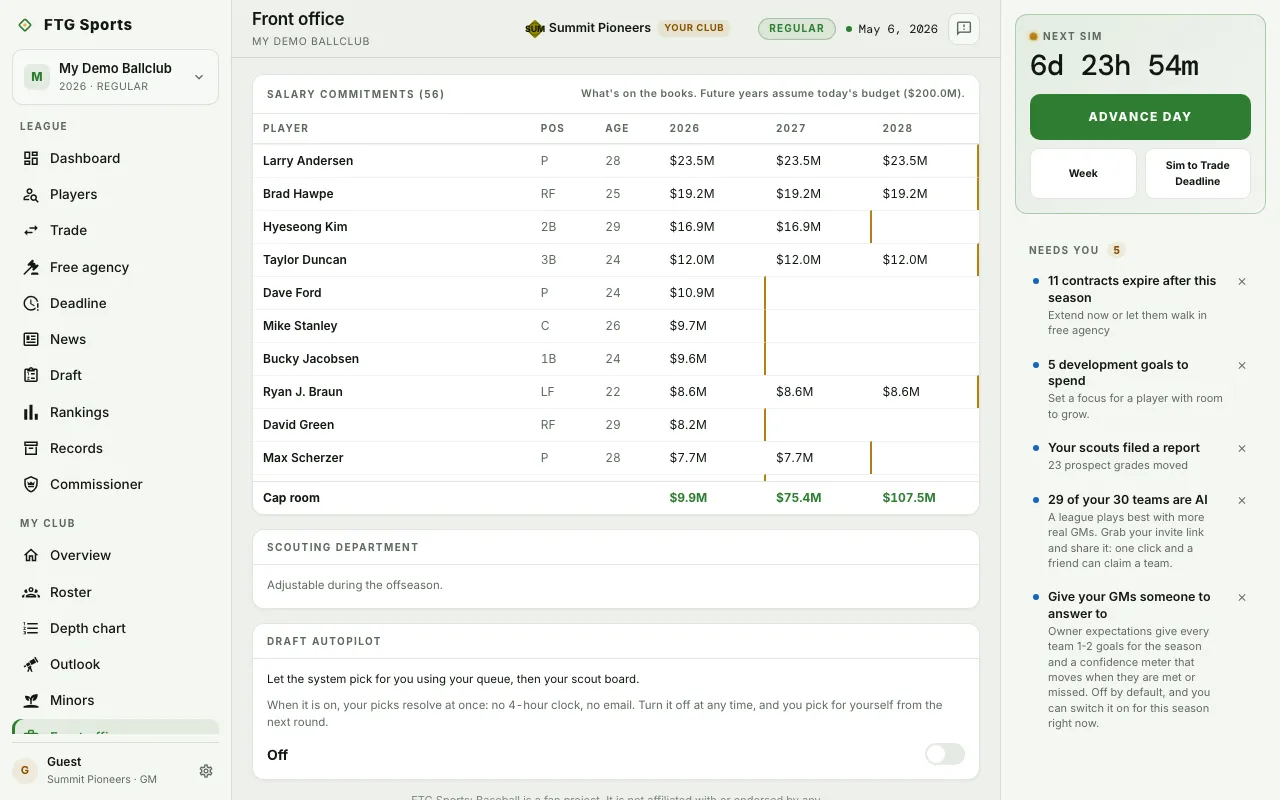Click the FTG Sports diamond logo icon
This screenshot has height=800, width=1280.
click(x=25, y=25)
